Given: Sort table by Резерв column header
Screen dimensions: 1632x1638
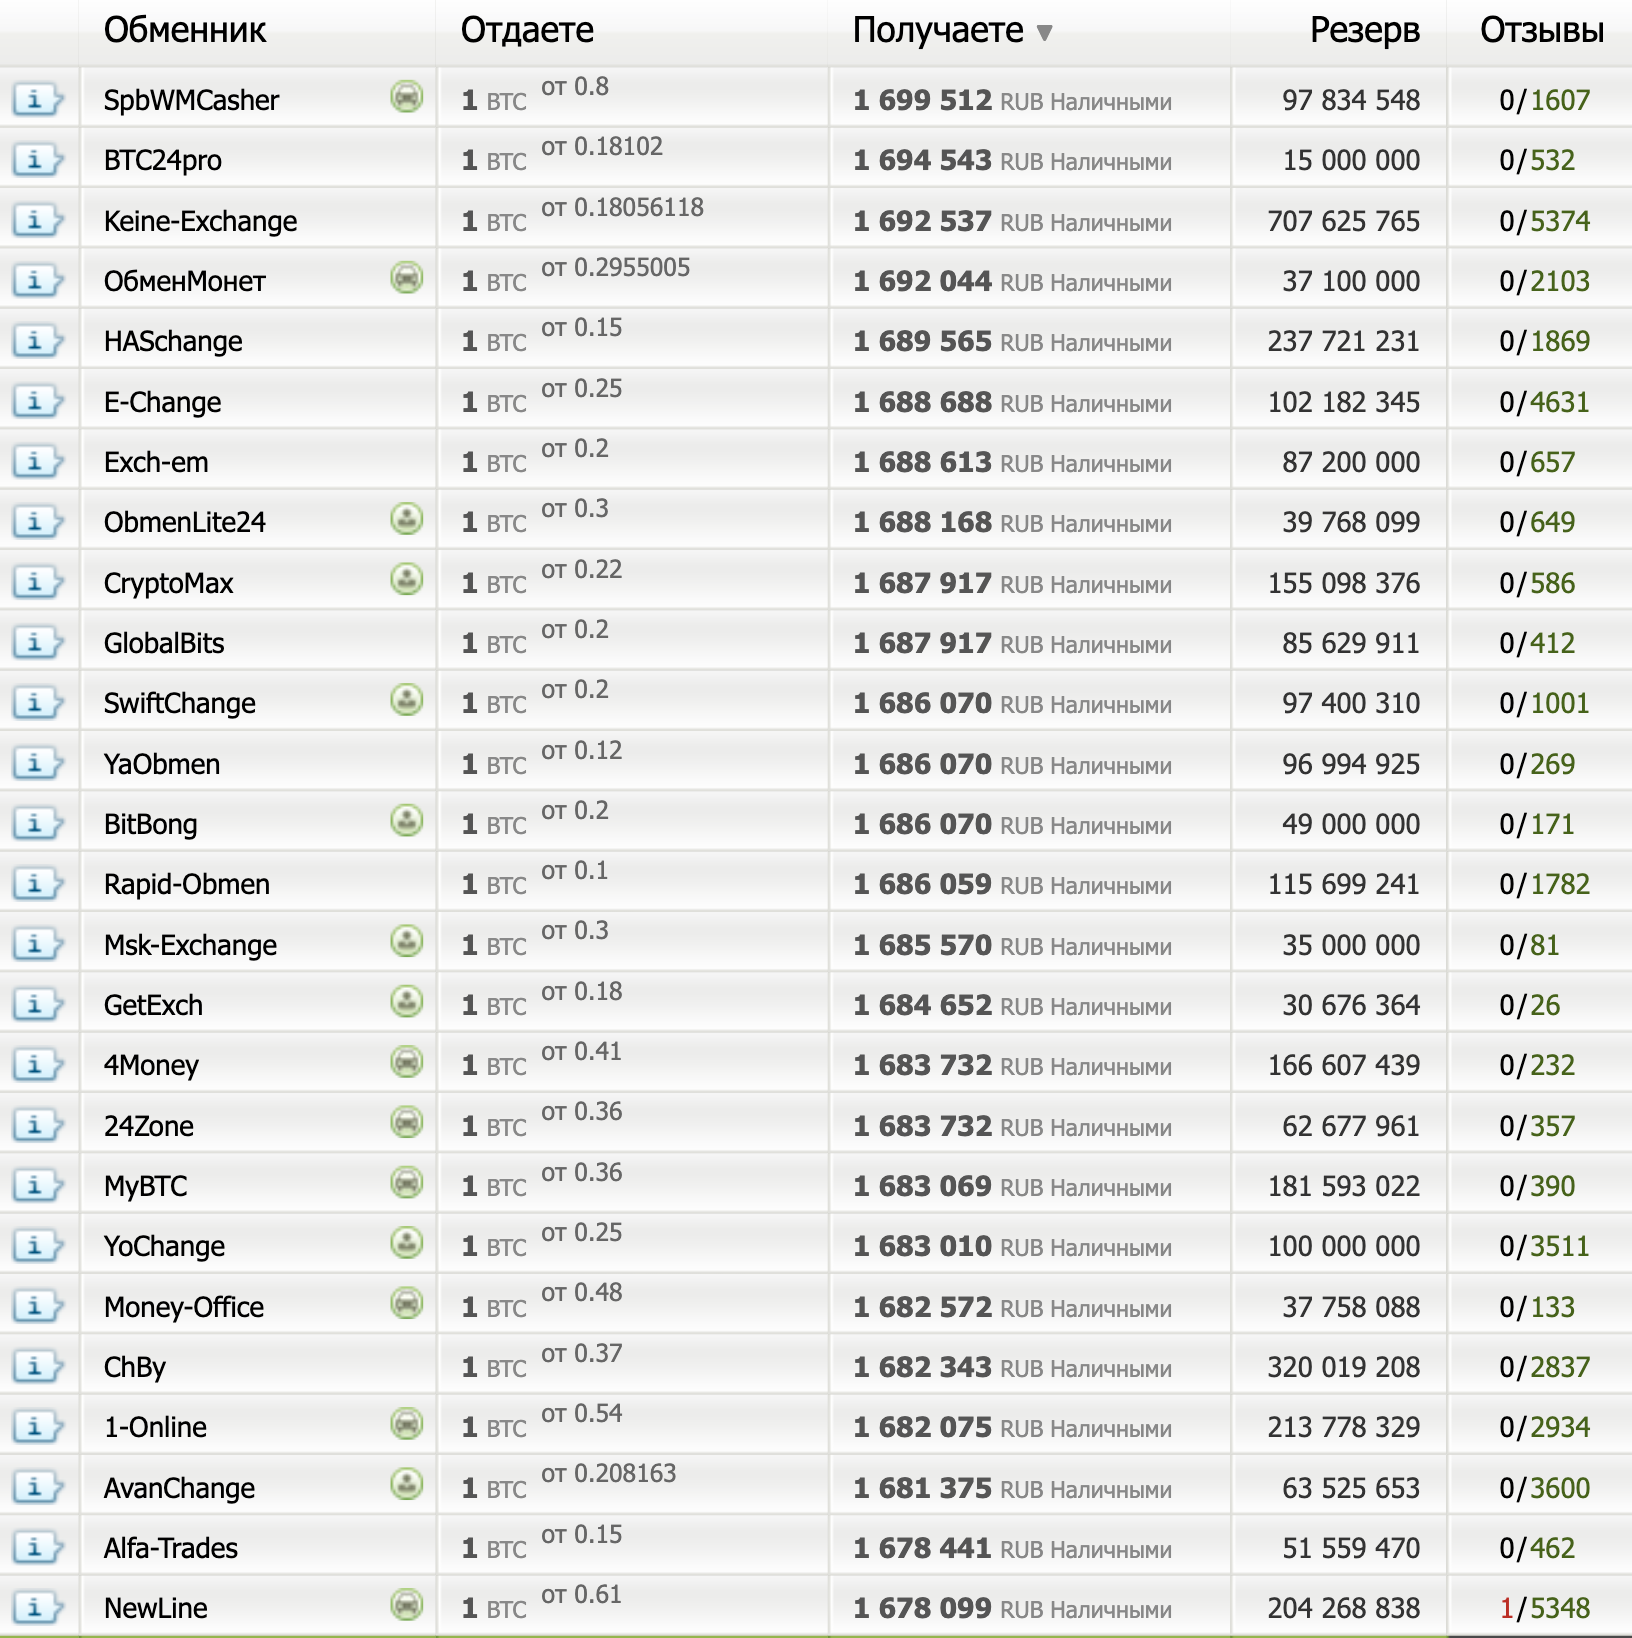Looking at the screenshot, I should click(x=1364, y=31).
